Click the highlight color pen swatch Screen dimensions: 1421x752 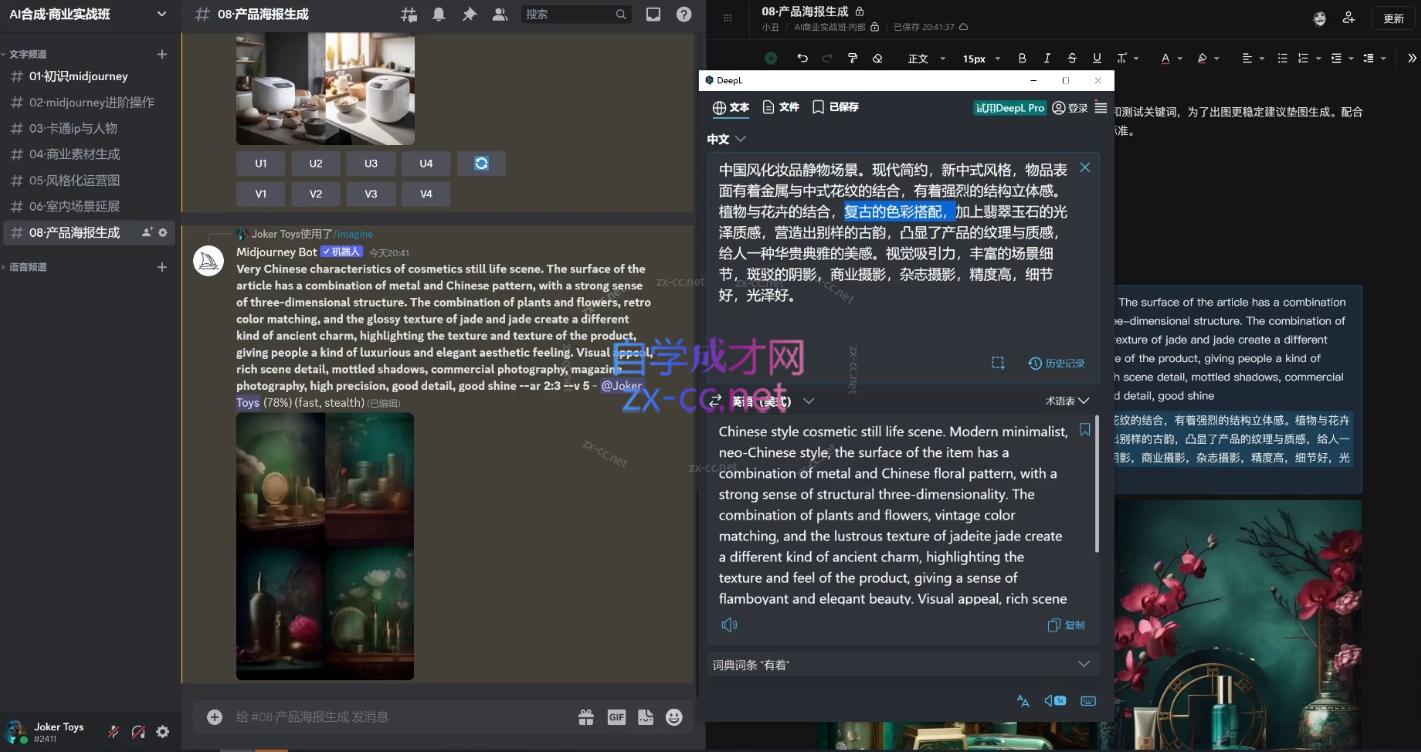pos(1203,59)
